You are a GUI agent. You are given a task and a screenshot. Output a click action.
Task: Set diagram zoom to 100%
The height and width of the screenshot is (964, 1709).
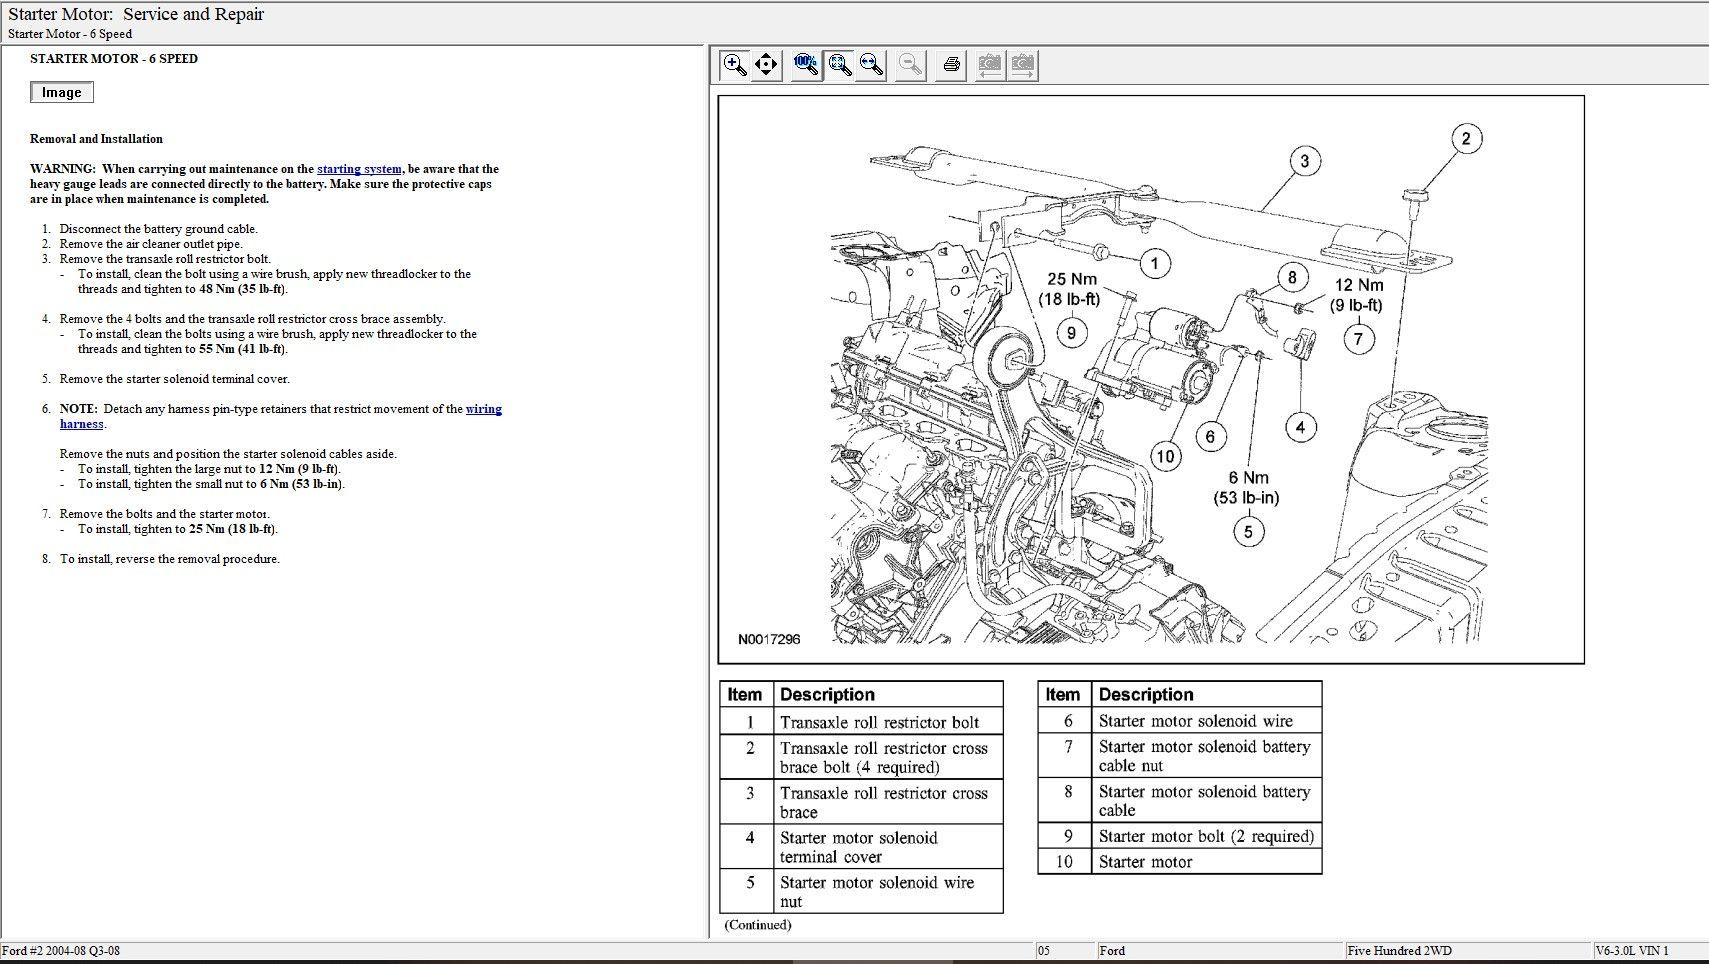[805, 65]
